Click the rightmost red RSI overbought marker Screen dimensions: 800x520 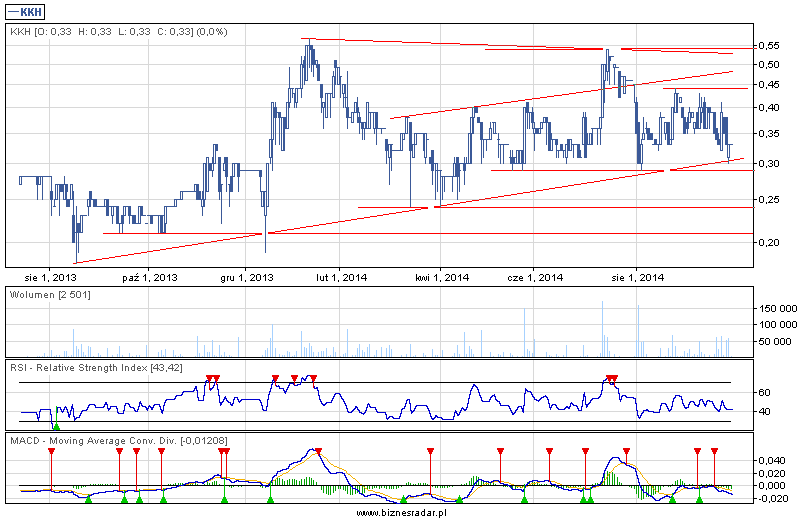click(614, 379)
